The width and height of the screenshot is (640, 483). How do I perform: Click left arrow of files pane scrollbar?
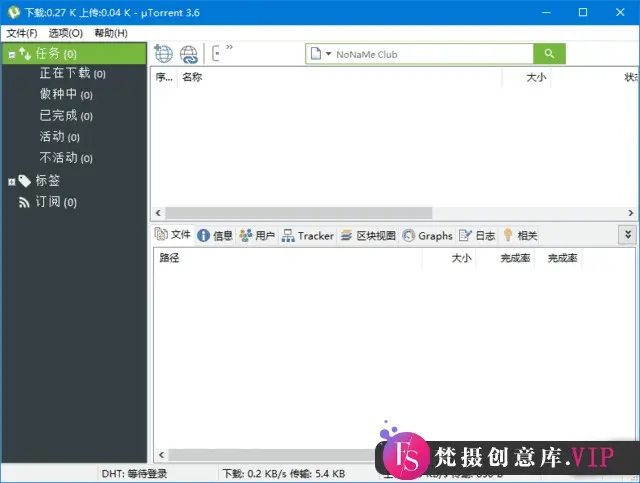tap(162, 455)
